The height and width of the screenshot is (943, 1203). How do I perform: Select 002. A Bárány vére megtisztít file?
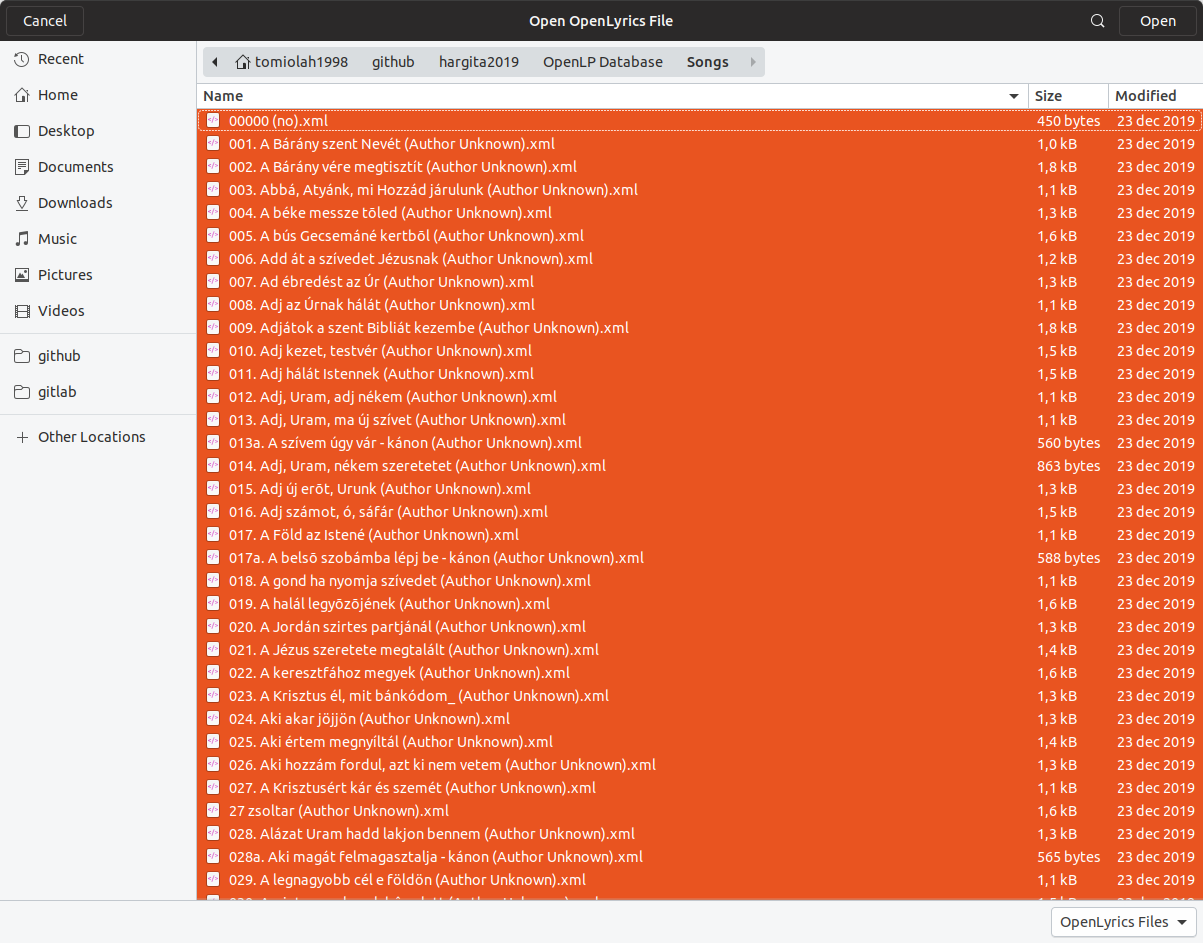click(x=700, y=166)
